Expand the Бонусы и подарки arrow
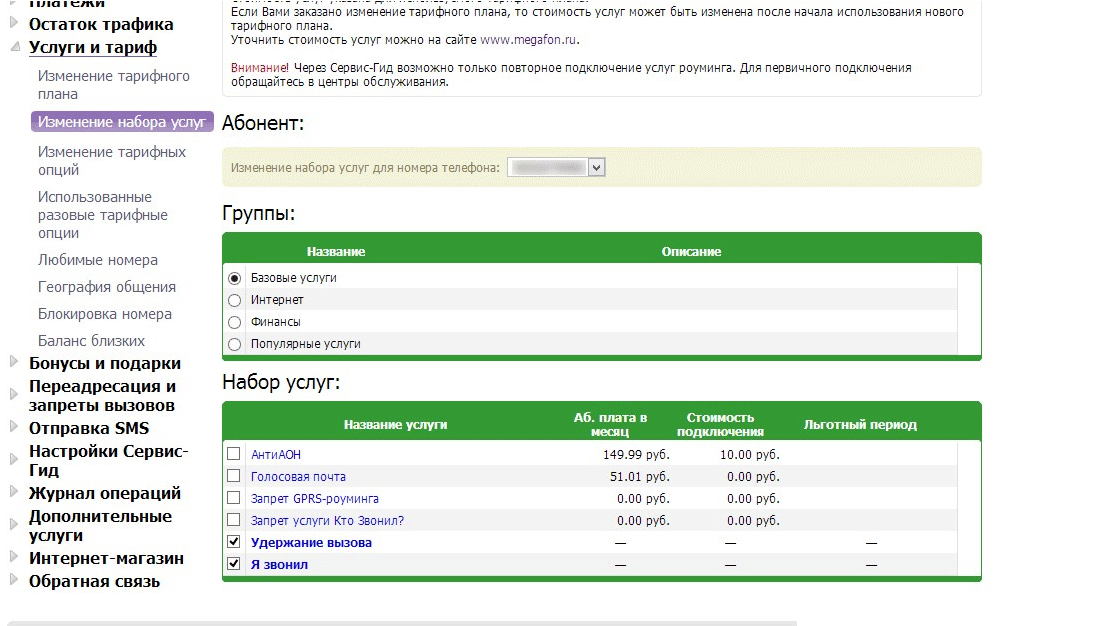The width and height of the screenshot is (1097, 626). coord(14,362)
